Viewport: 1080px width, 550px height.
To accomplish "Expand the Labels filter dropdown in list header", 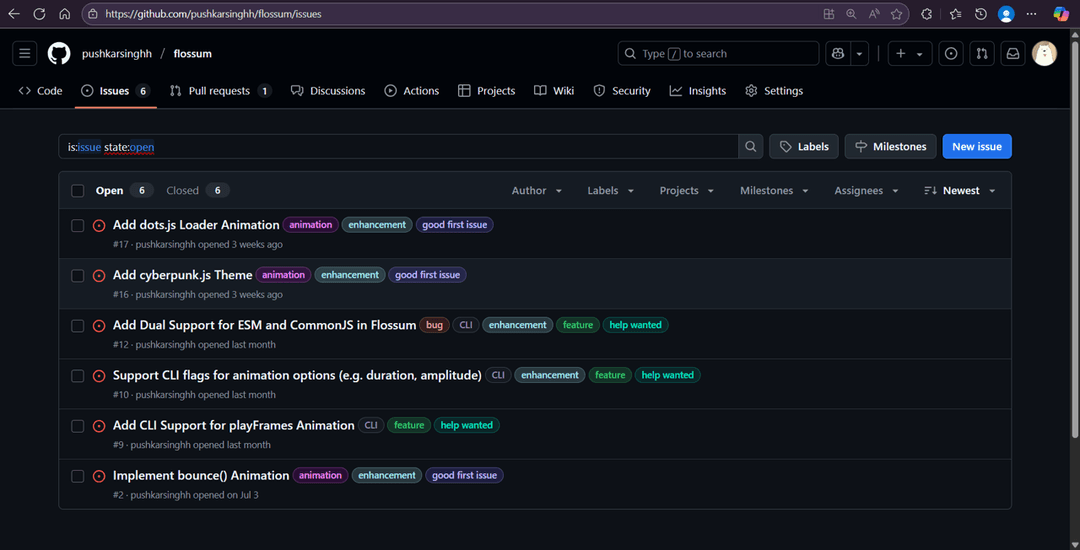I will click(611, 191).
